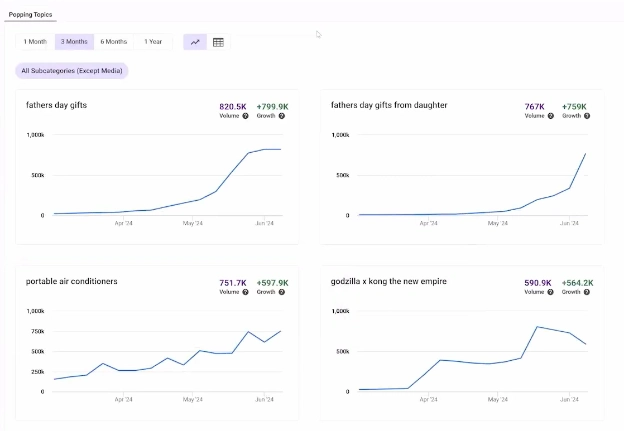Open the Popping Topics tab
This screenshot has height=431, width=624.
[31, 15]
